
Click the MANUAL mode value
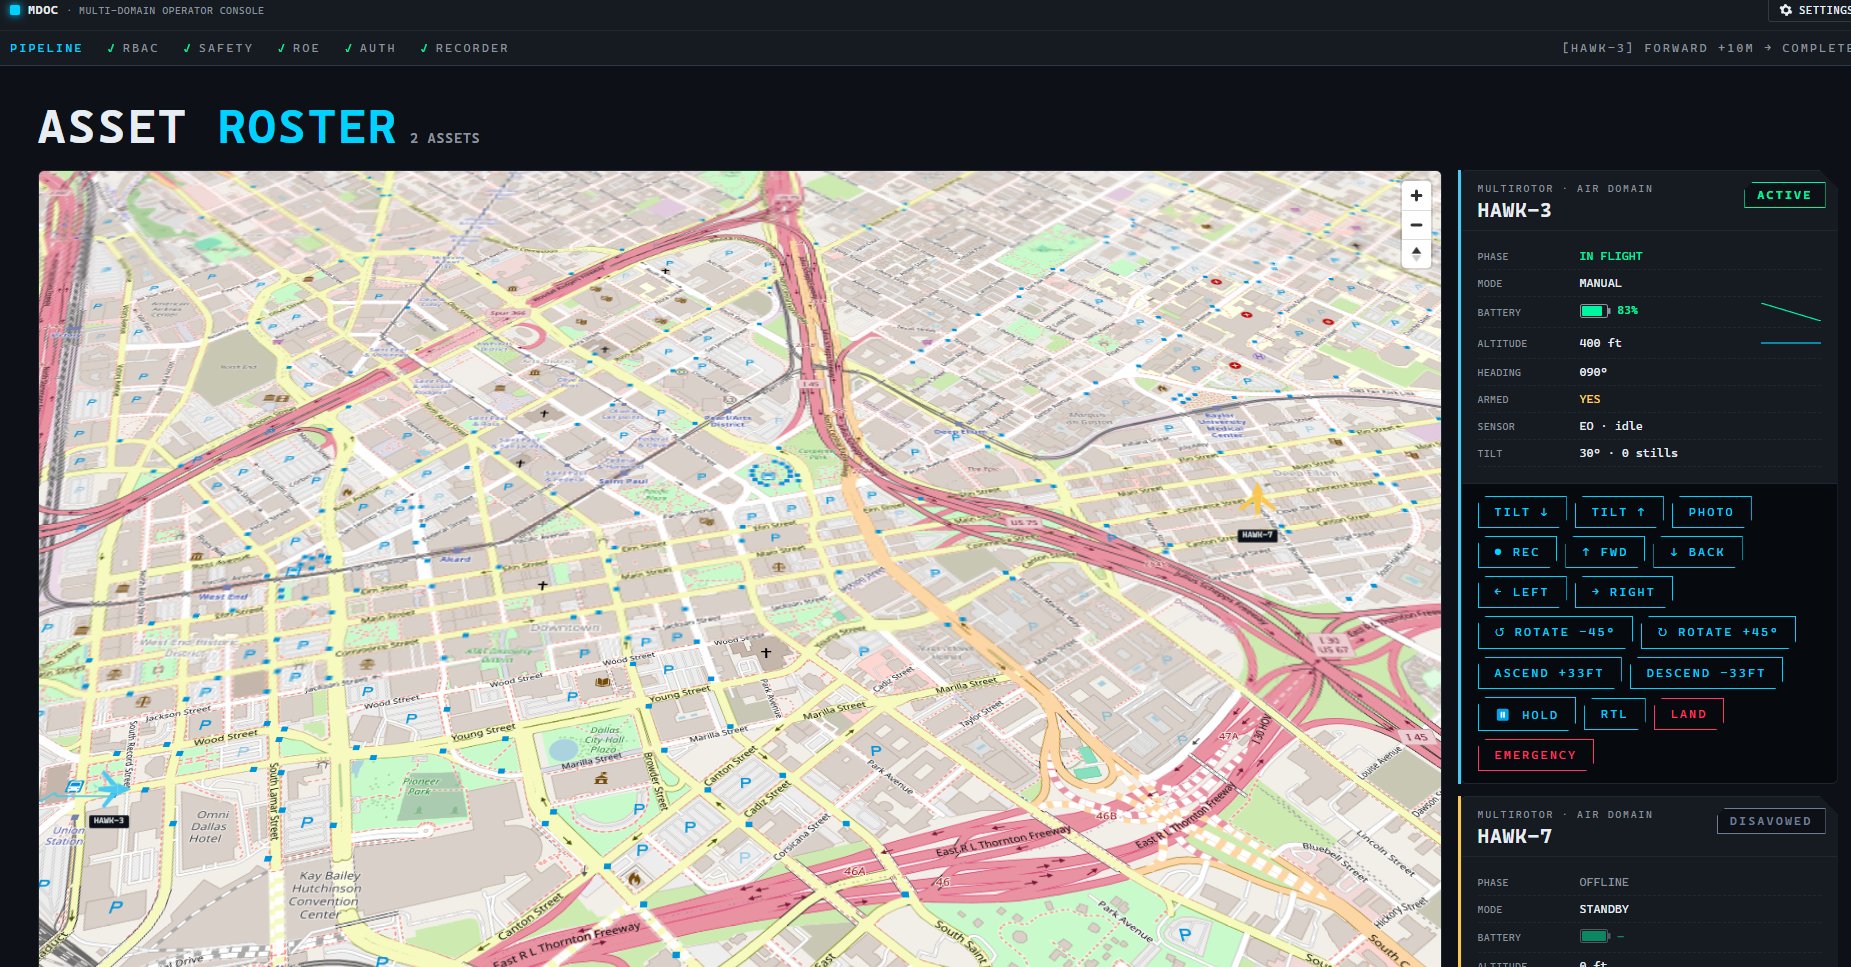tap(1600, 283)
